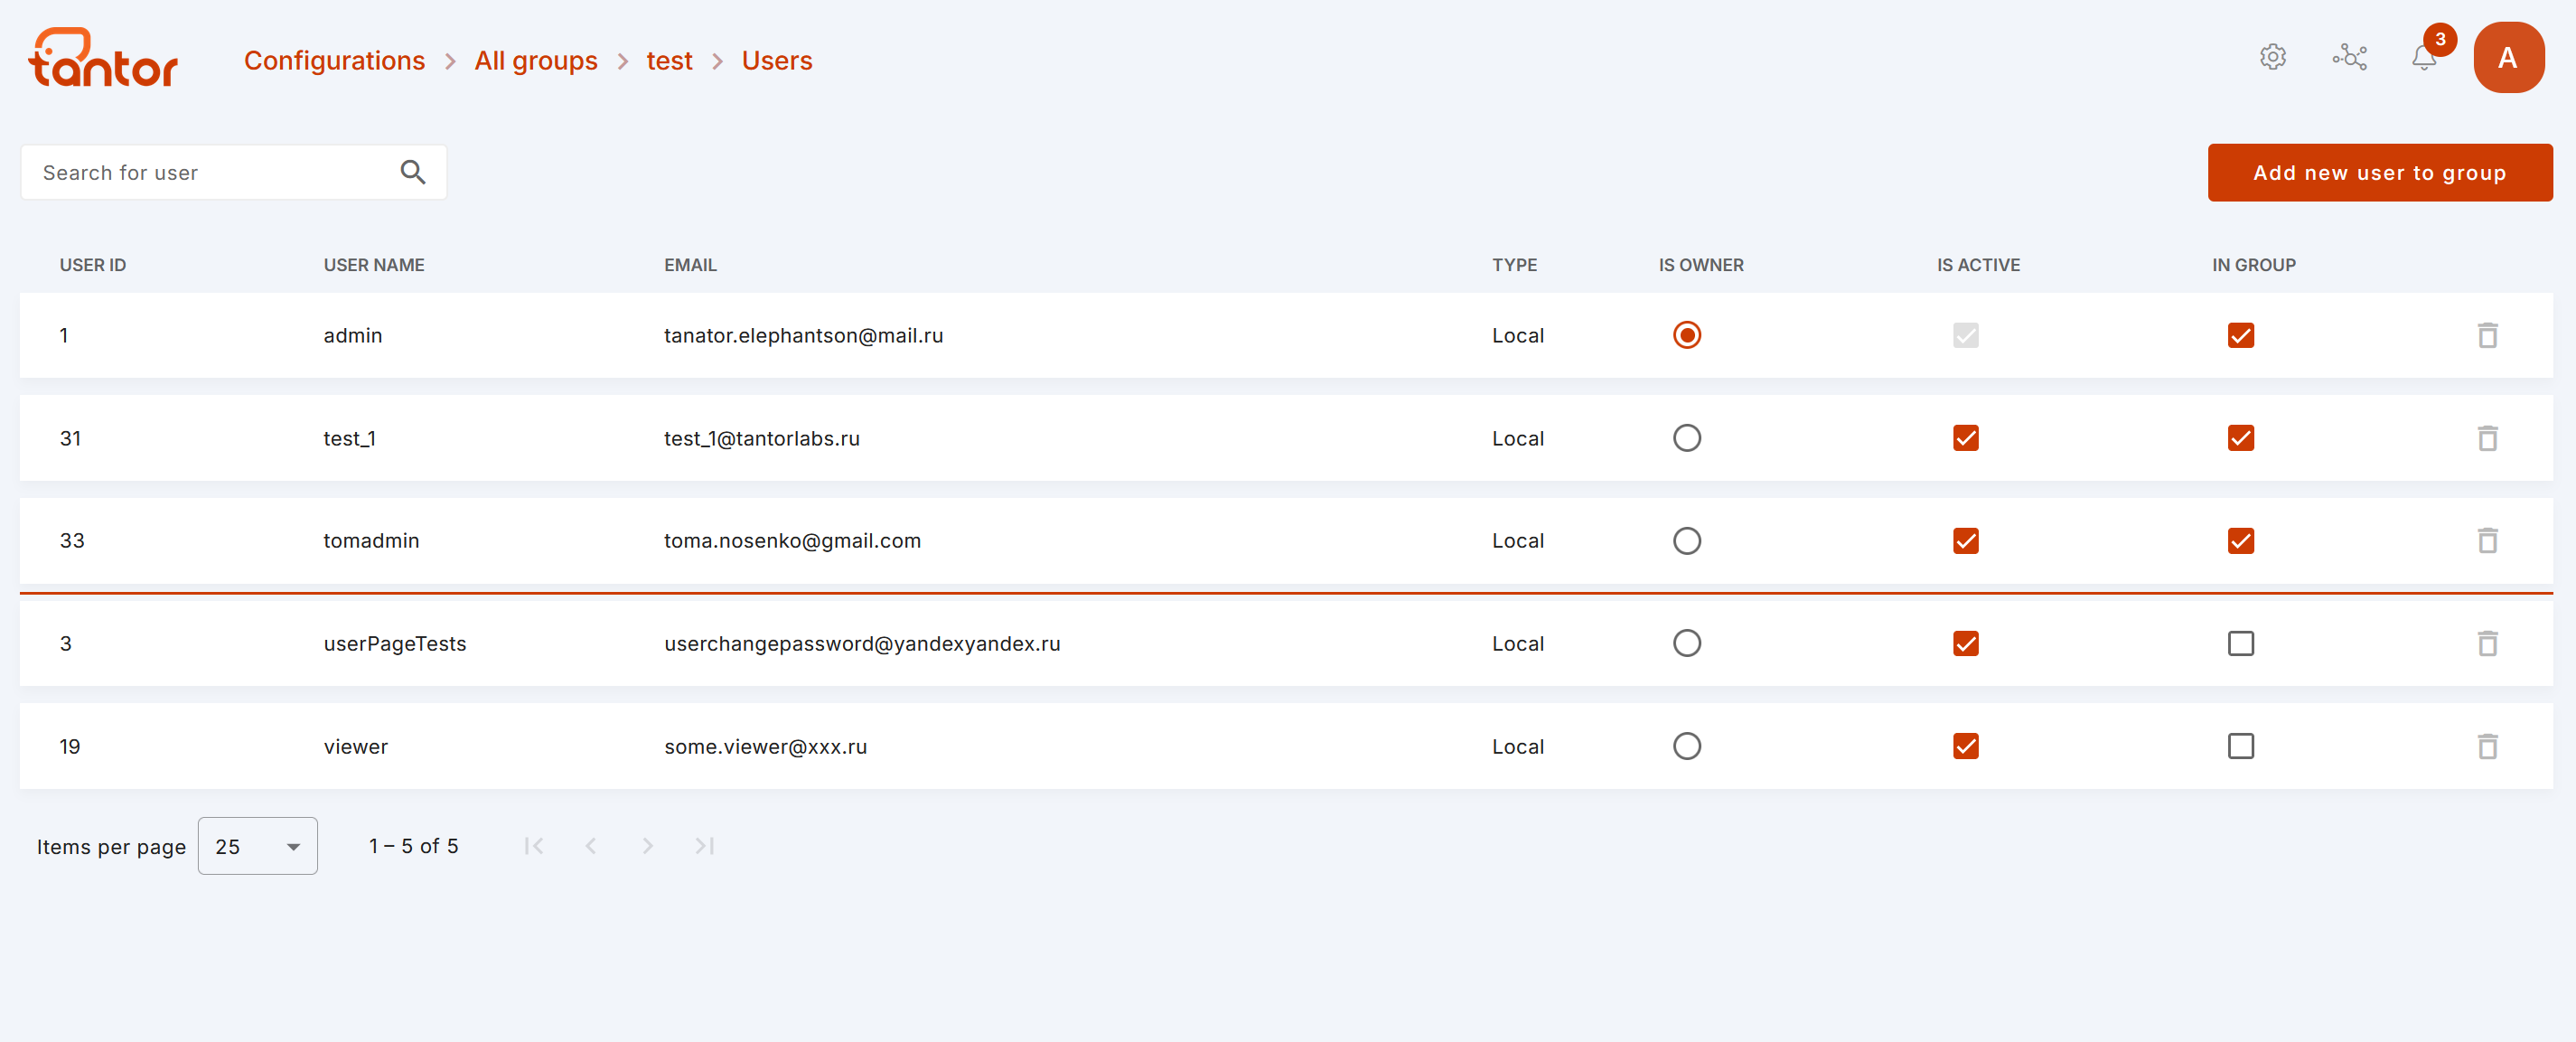
Task: Navigate to Configurations breadcrumb
Action: (x=334, y=61)
